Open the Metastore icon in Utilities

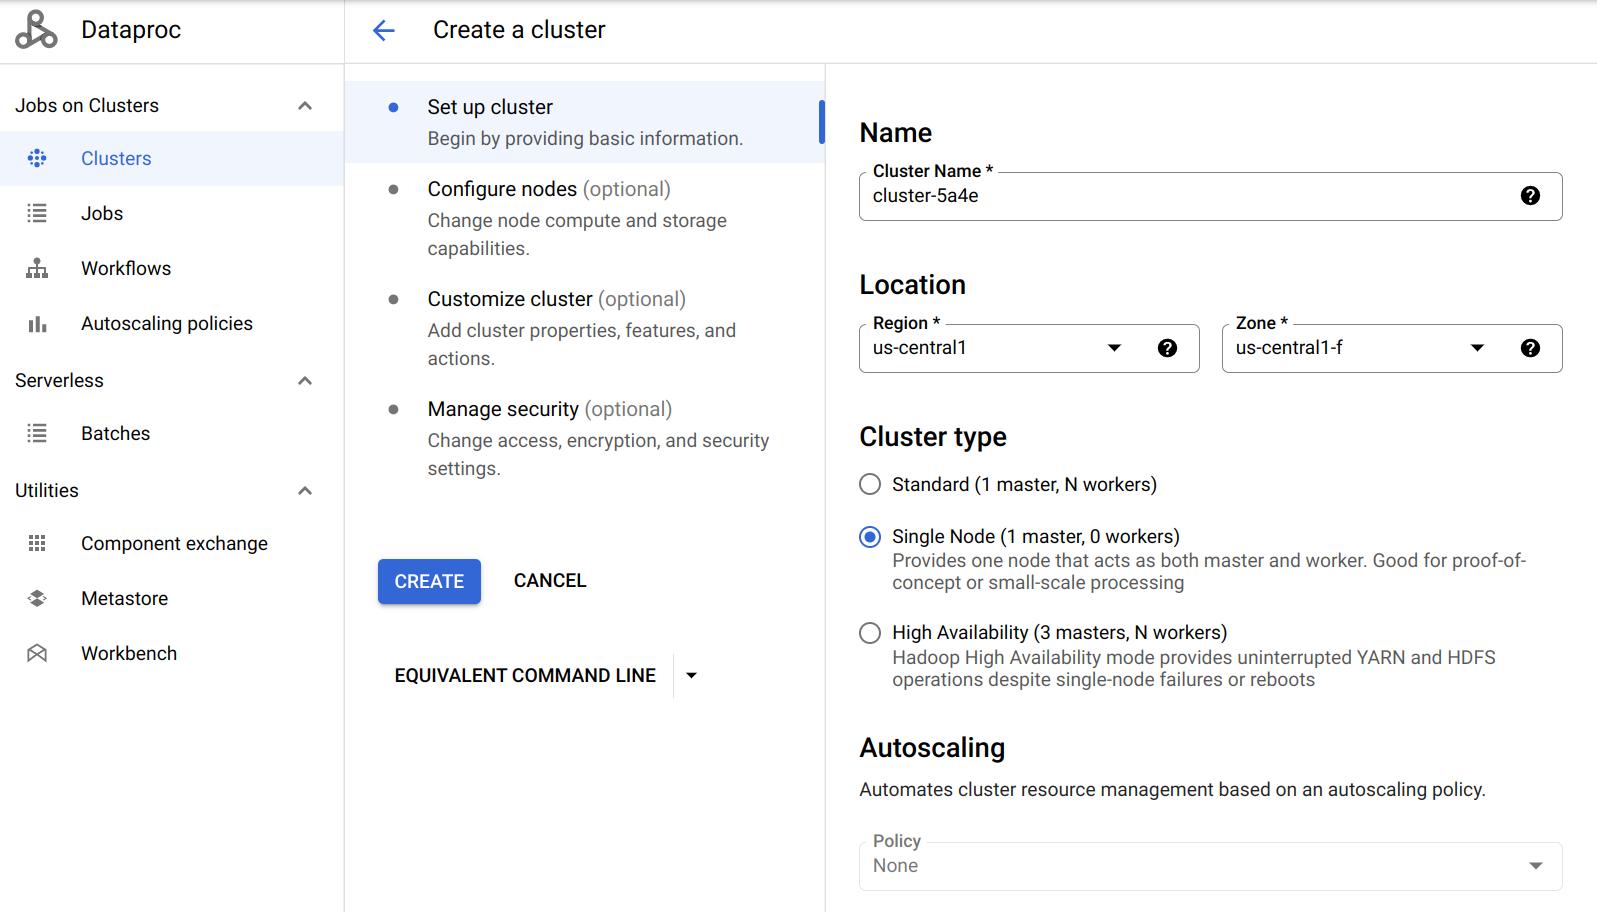(37, 598)
